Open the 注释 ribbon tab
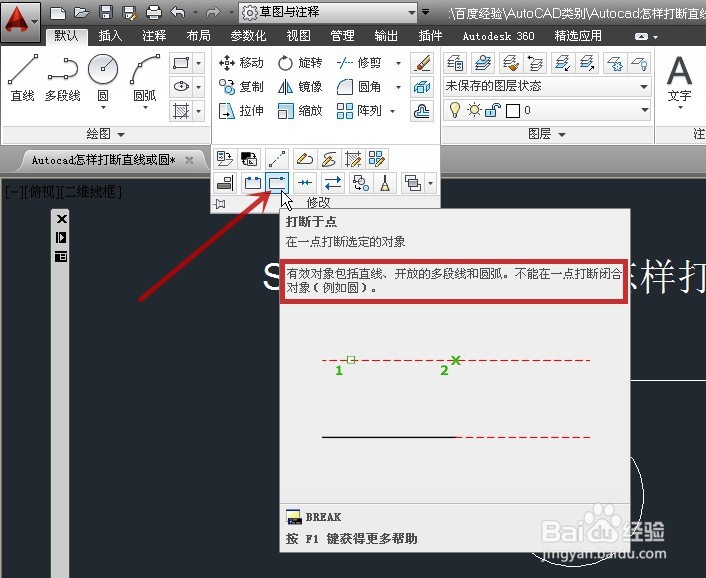Viewport: 706px width, 578px height. pyautogui.click(x=154, y=36)
